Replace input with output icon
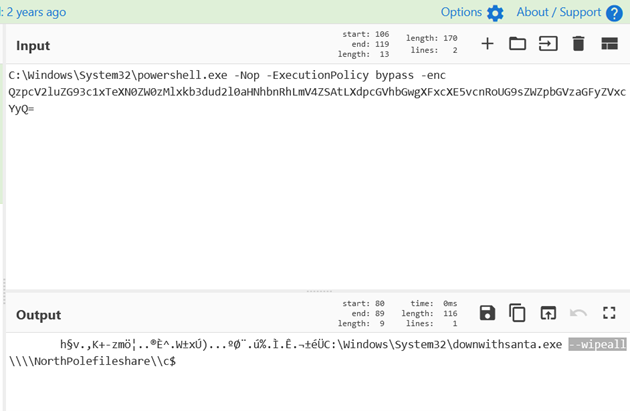Image resolution: width=630 pixels, height=411 pixels. point(548,313)
